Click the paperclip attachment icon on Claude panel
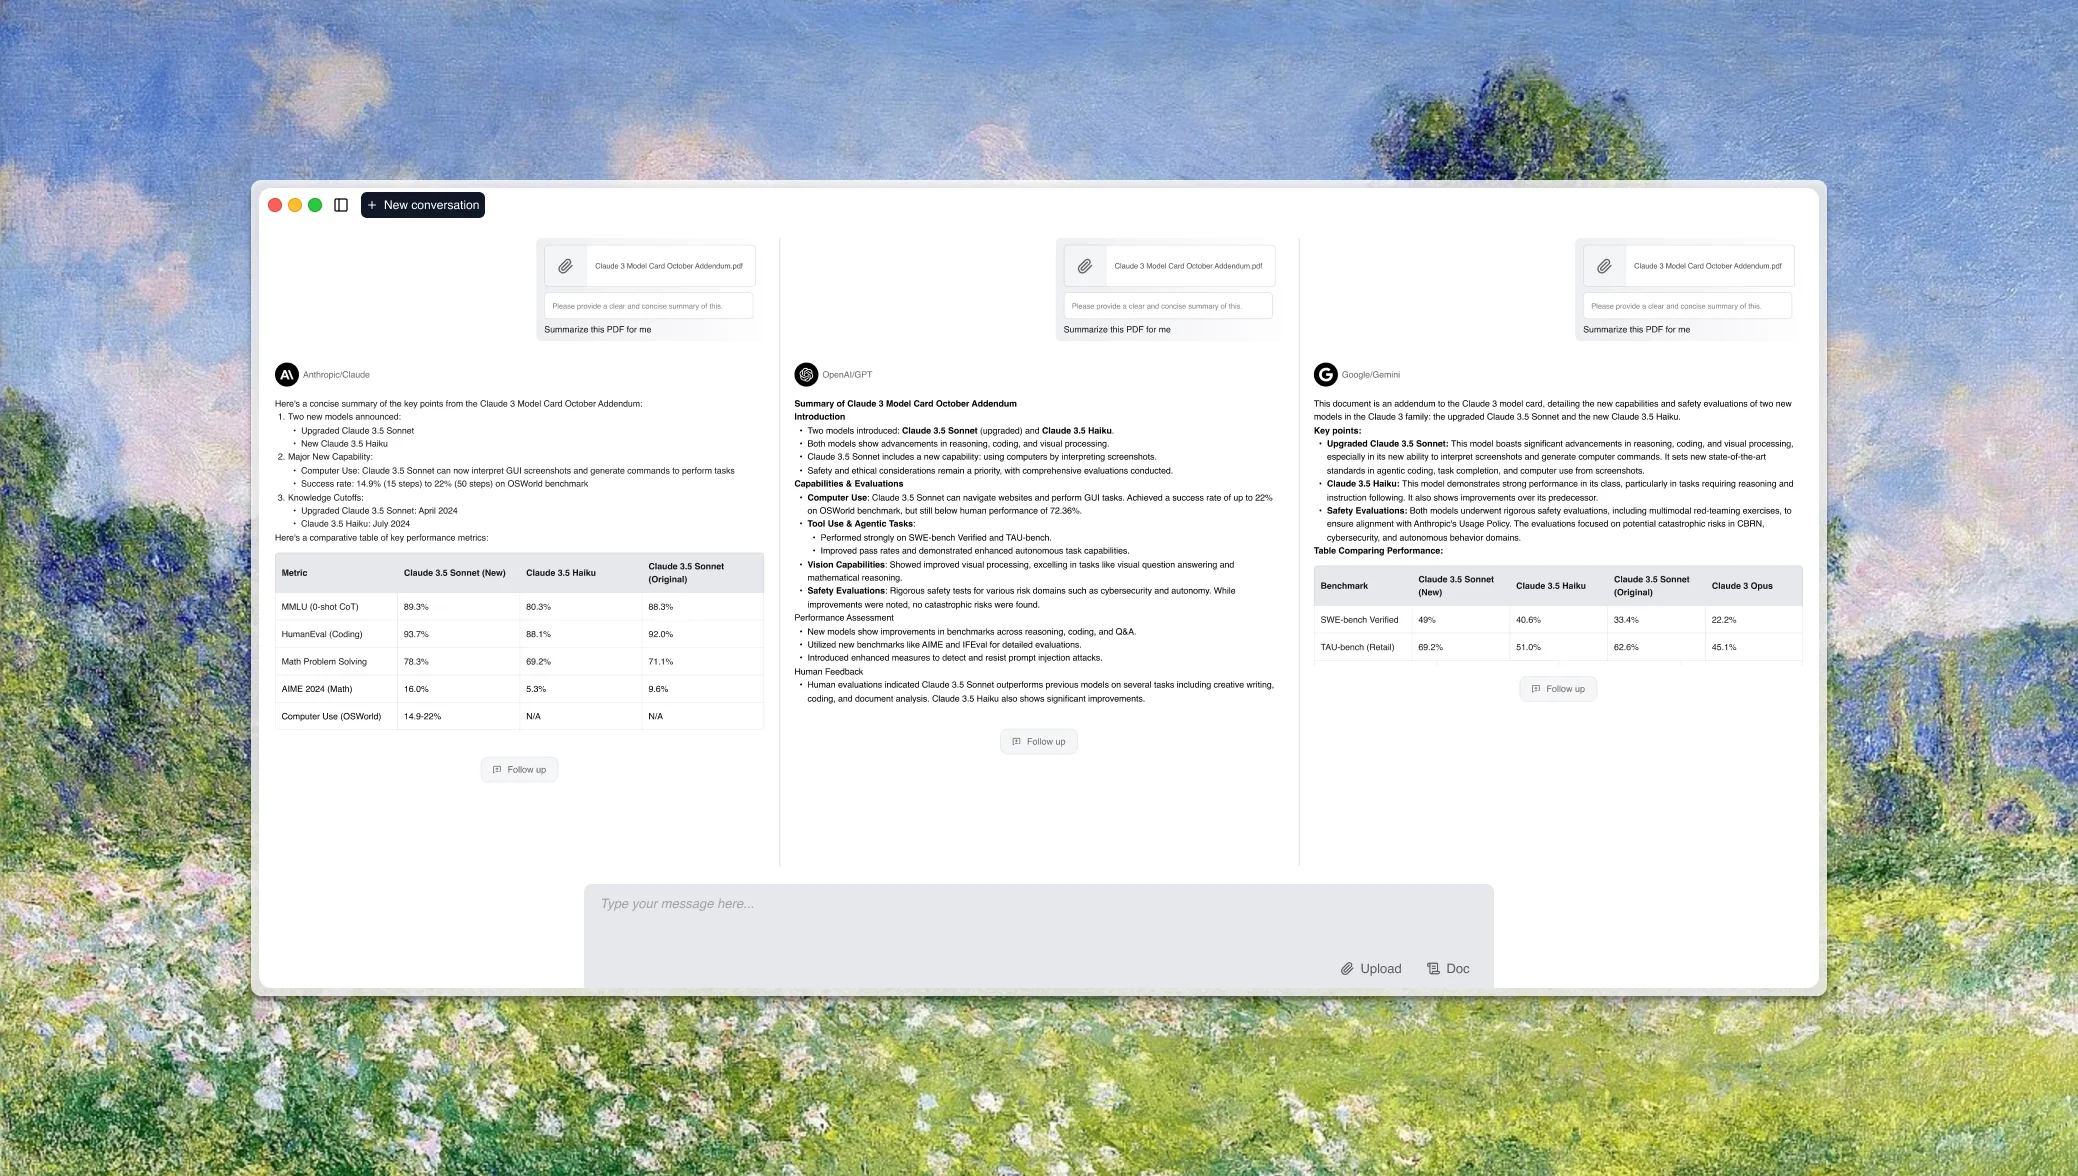Viewport: 2078px width, 1176px height. tap(567, 265)
